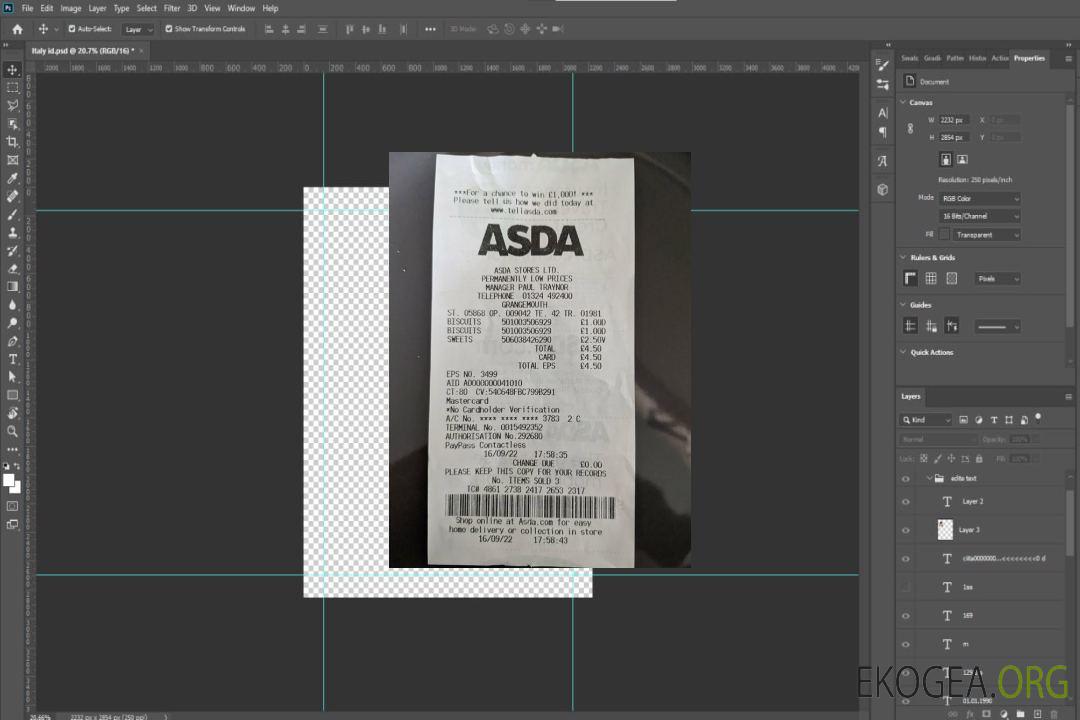Open the Window menu
The image size is (1080, 720).
241,8
